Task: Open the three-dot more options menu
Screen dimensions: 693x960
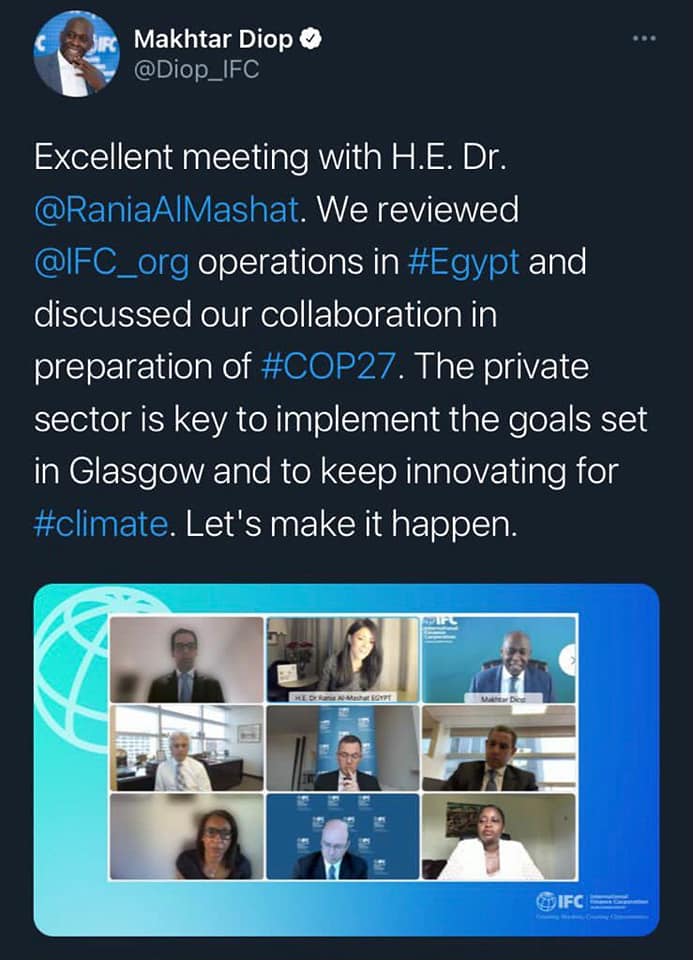Action: coord(645,40)
